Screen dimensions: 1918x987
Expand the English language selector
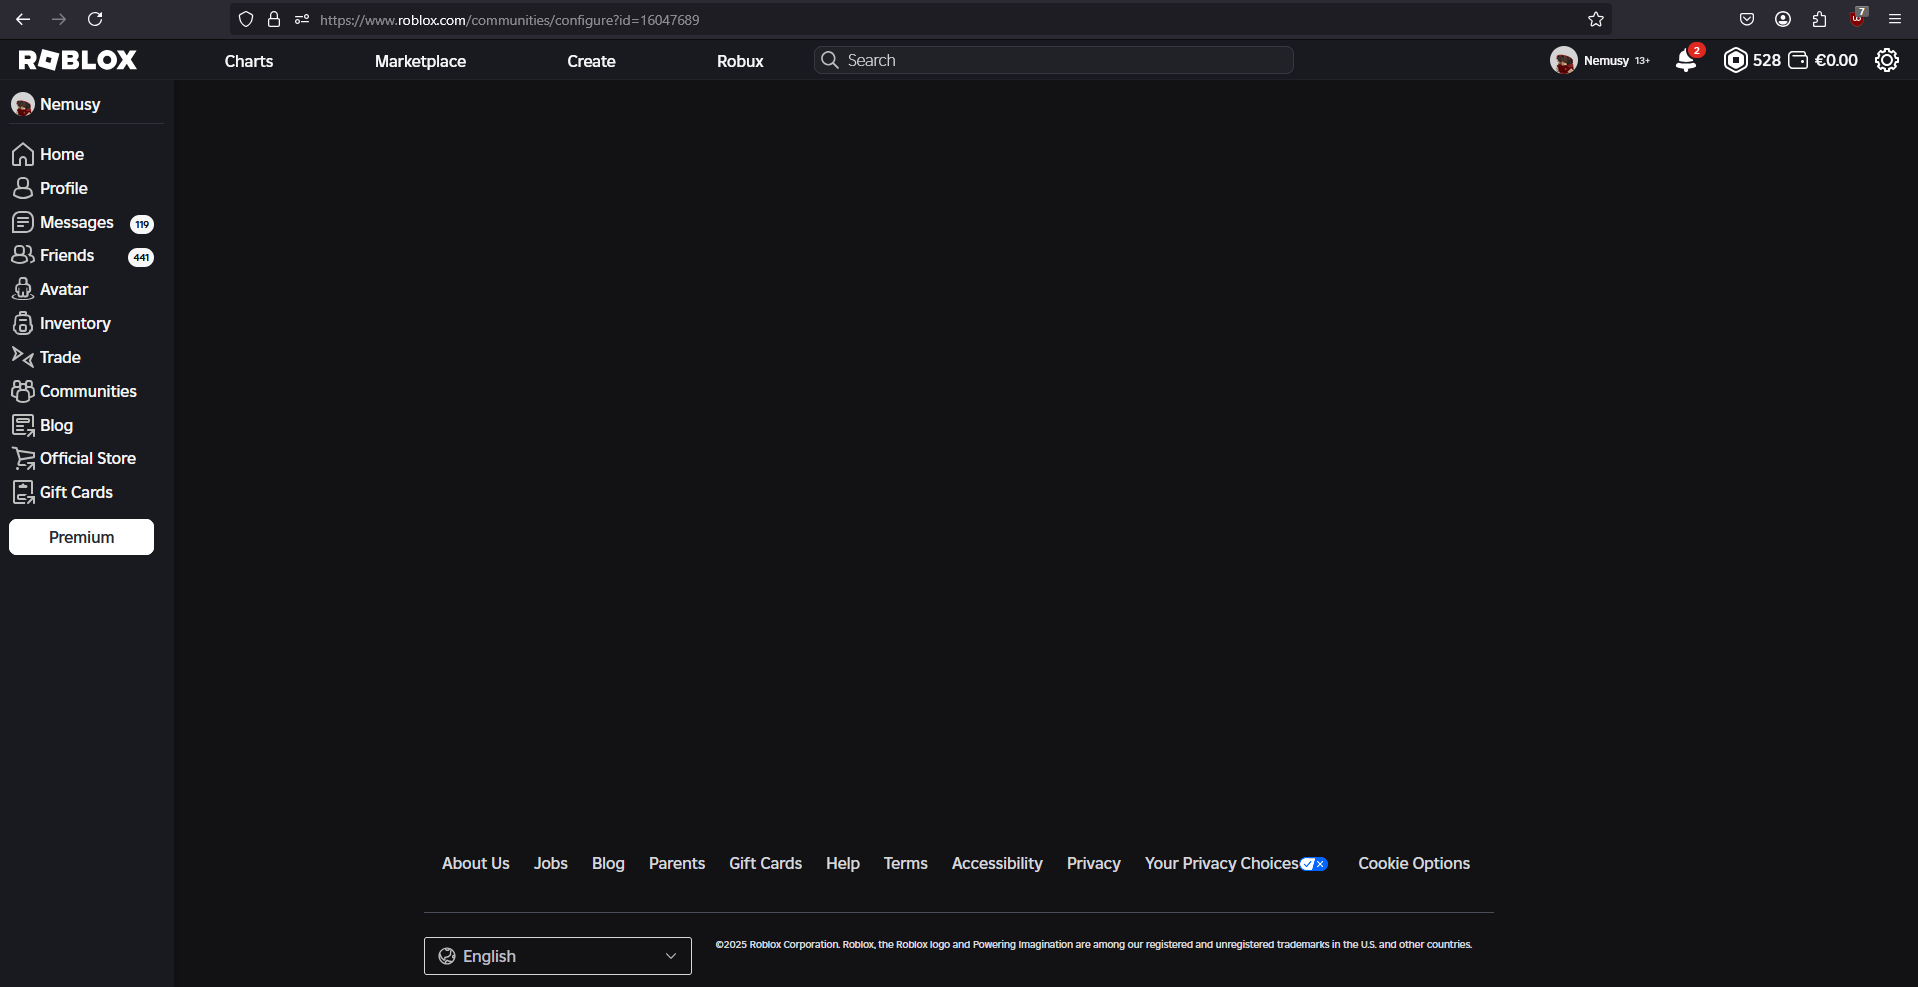(x=557, y=955)
